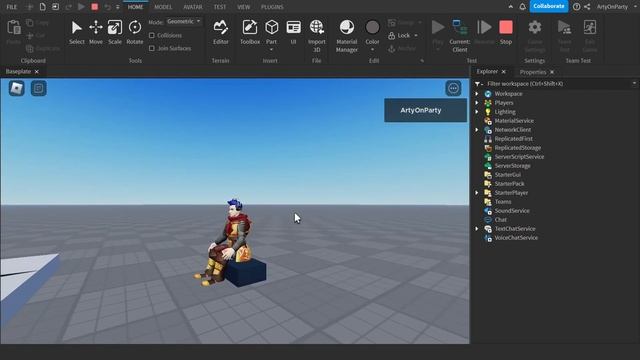The width and height of the screenshot is (640, 360).
Task: Switch to the HOME ribbon tab
Action: click(136, 7)
